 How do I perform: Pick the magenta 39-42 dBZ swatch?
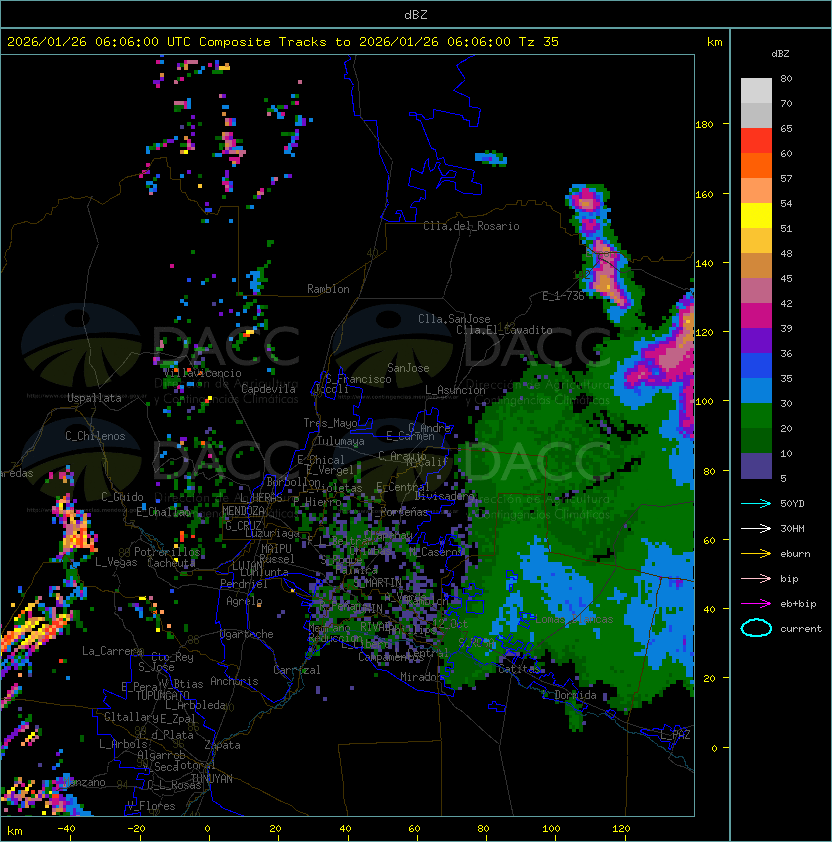756,316
